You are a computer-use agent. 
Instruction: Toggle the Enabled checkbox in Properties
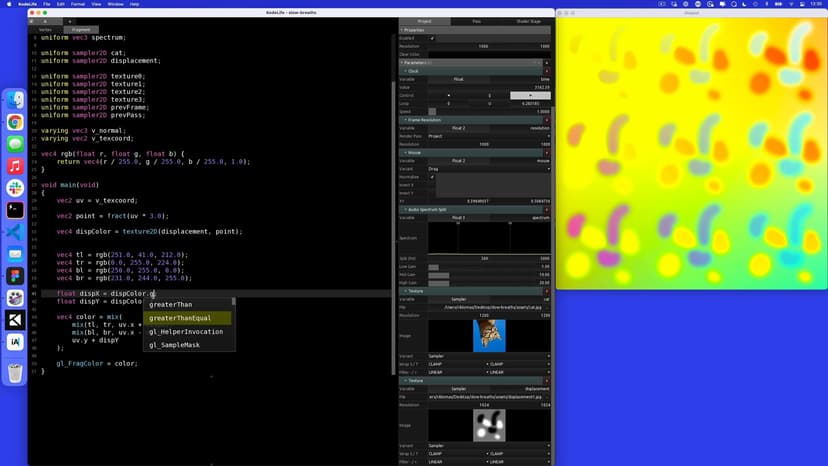tap(432, 38)
